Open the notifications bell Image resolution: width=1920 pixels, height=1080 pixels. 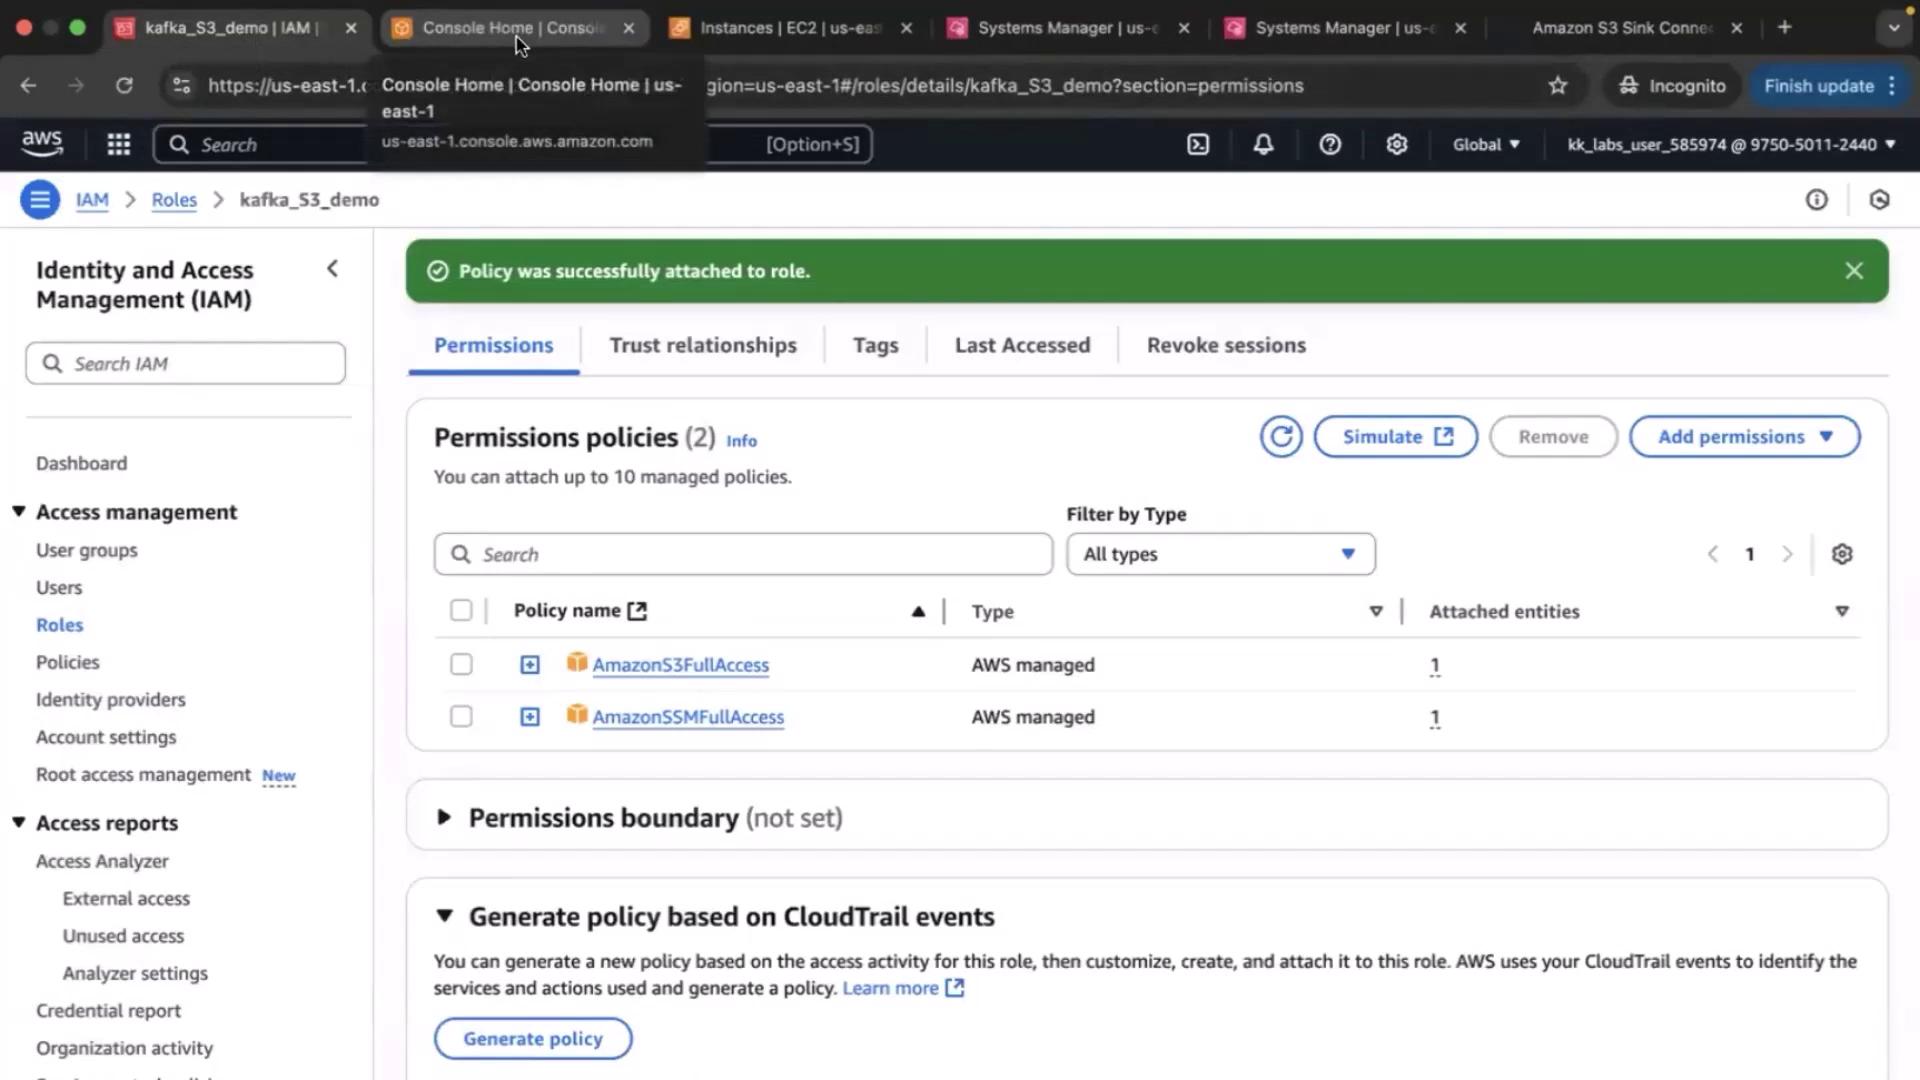point(1264,144)
